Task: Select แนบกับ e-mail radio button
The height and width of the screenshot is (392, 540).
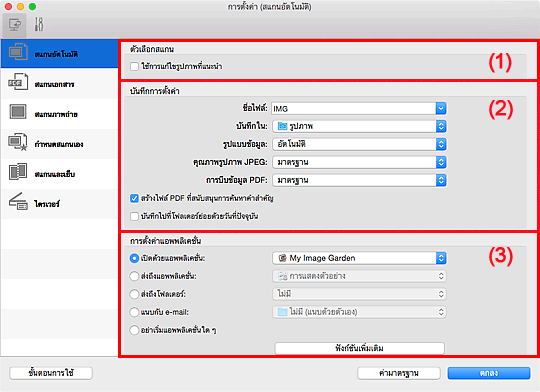Action: point(134,312)
